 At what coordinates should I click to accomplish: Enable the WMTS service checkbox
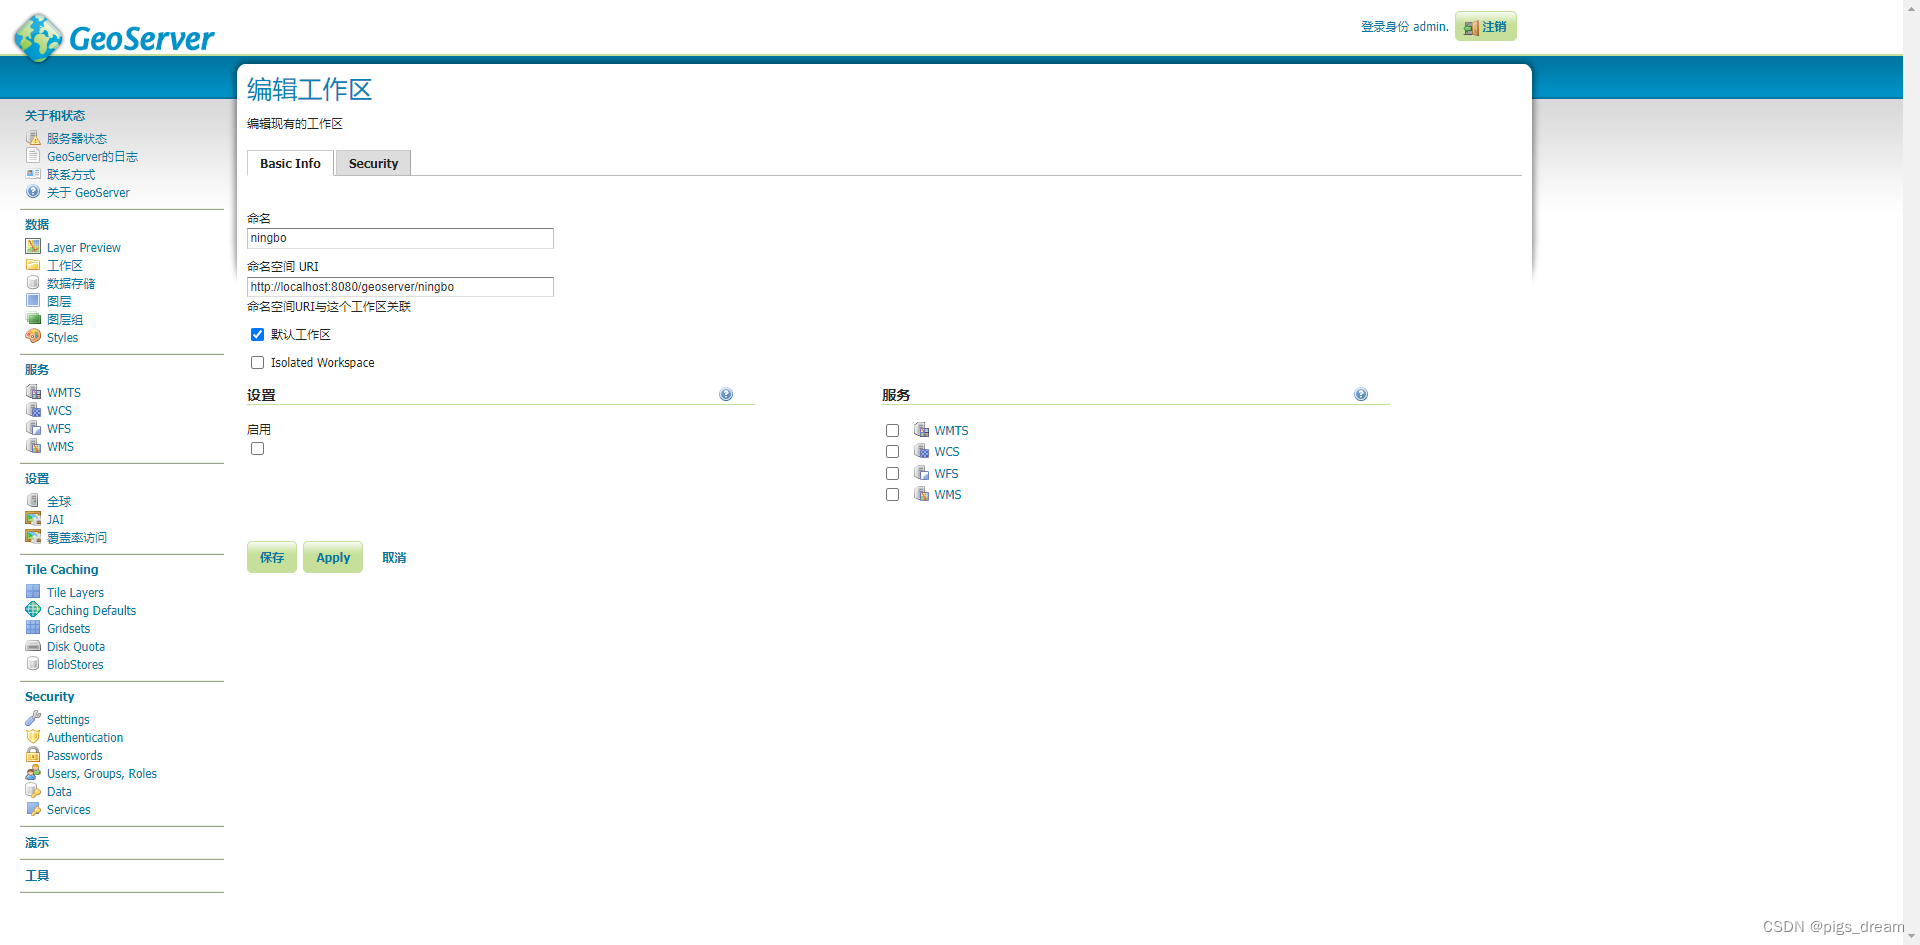point(892,431)
